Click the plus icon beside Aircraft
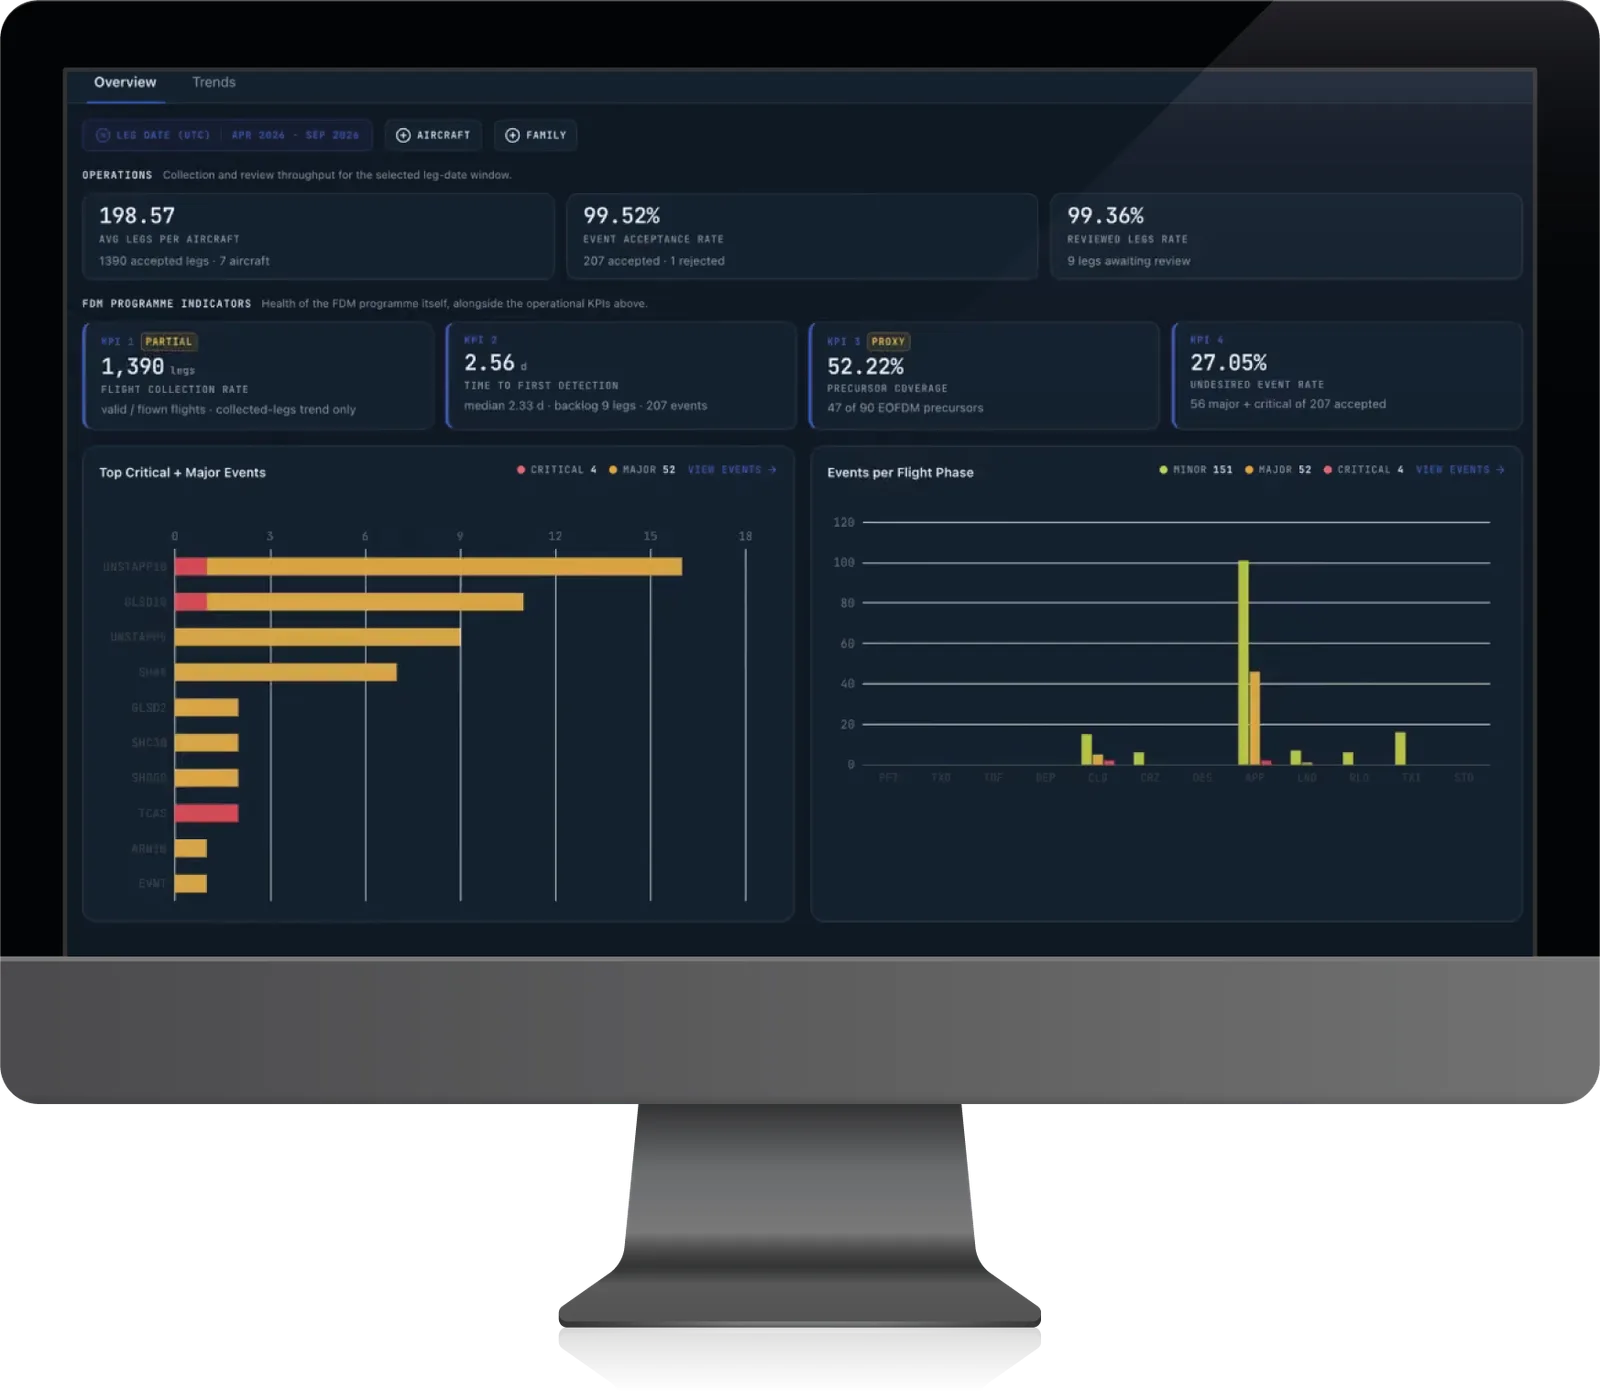This screenshot has width=1600, height=1391. (403, 135)
